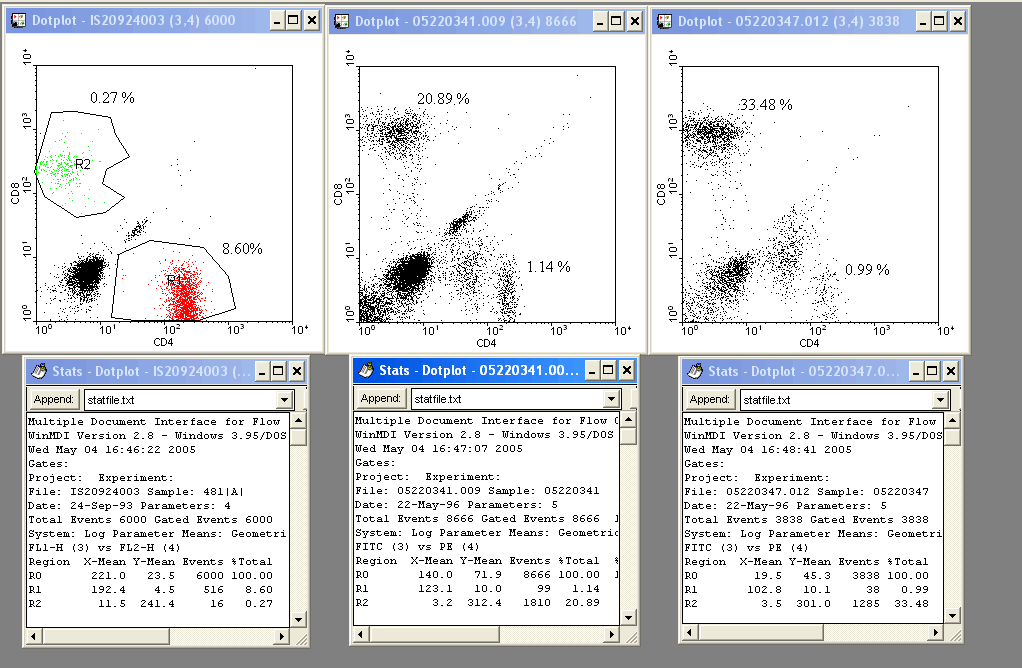The width and height of the screenshot is (1022, 668).
Task: Open the Stats 05220341 window control icon
Action: 366,371
